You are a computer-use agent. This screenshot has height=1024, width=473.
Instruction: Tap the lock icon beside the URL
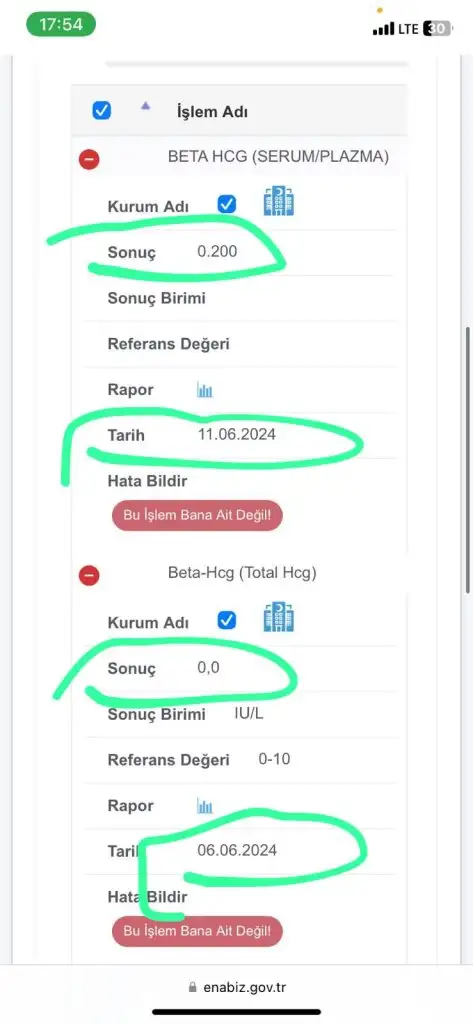click(x=192, y=987)
